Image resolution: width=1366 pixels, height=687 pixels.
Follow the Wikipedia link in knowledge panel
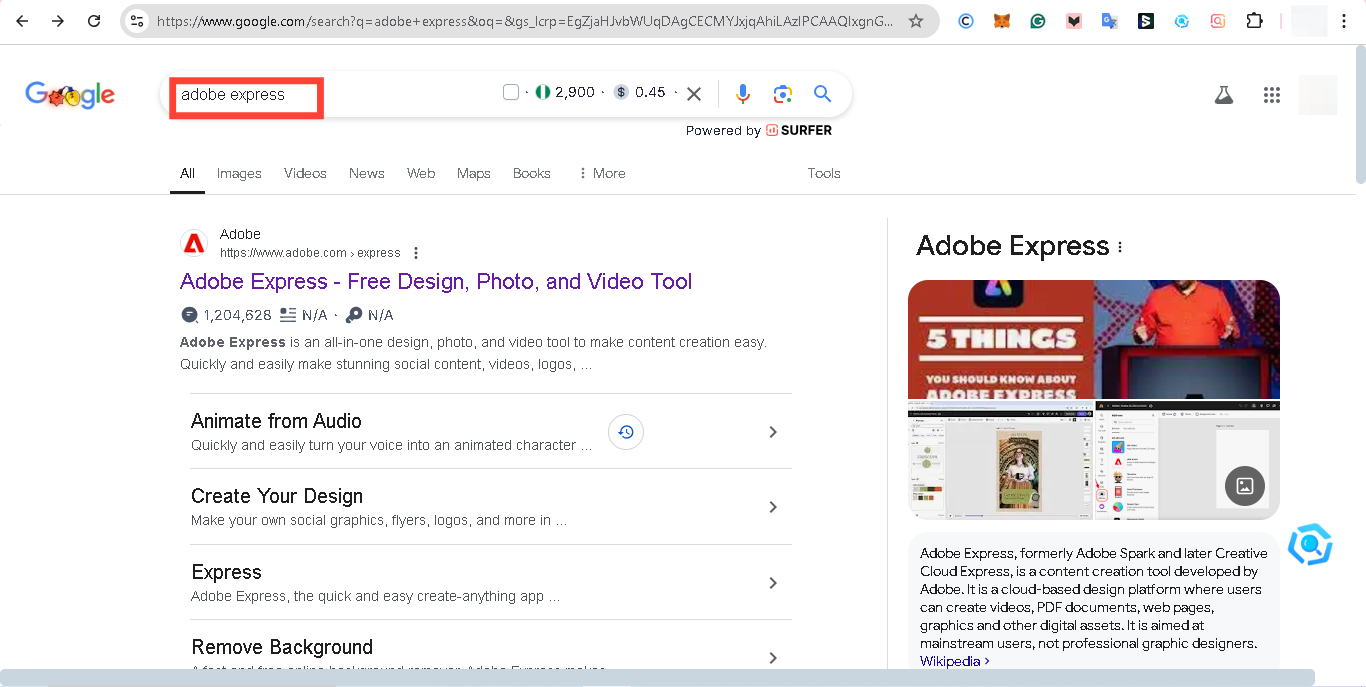955,661
